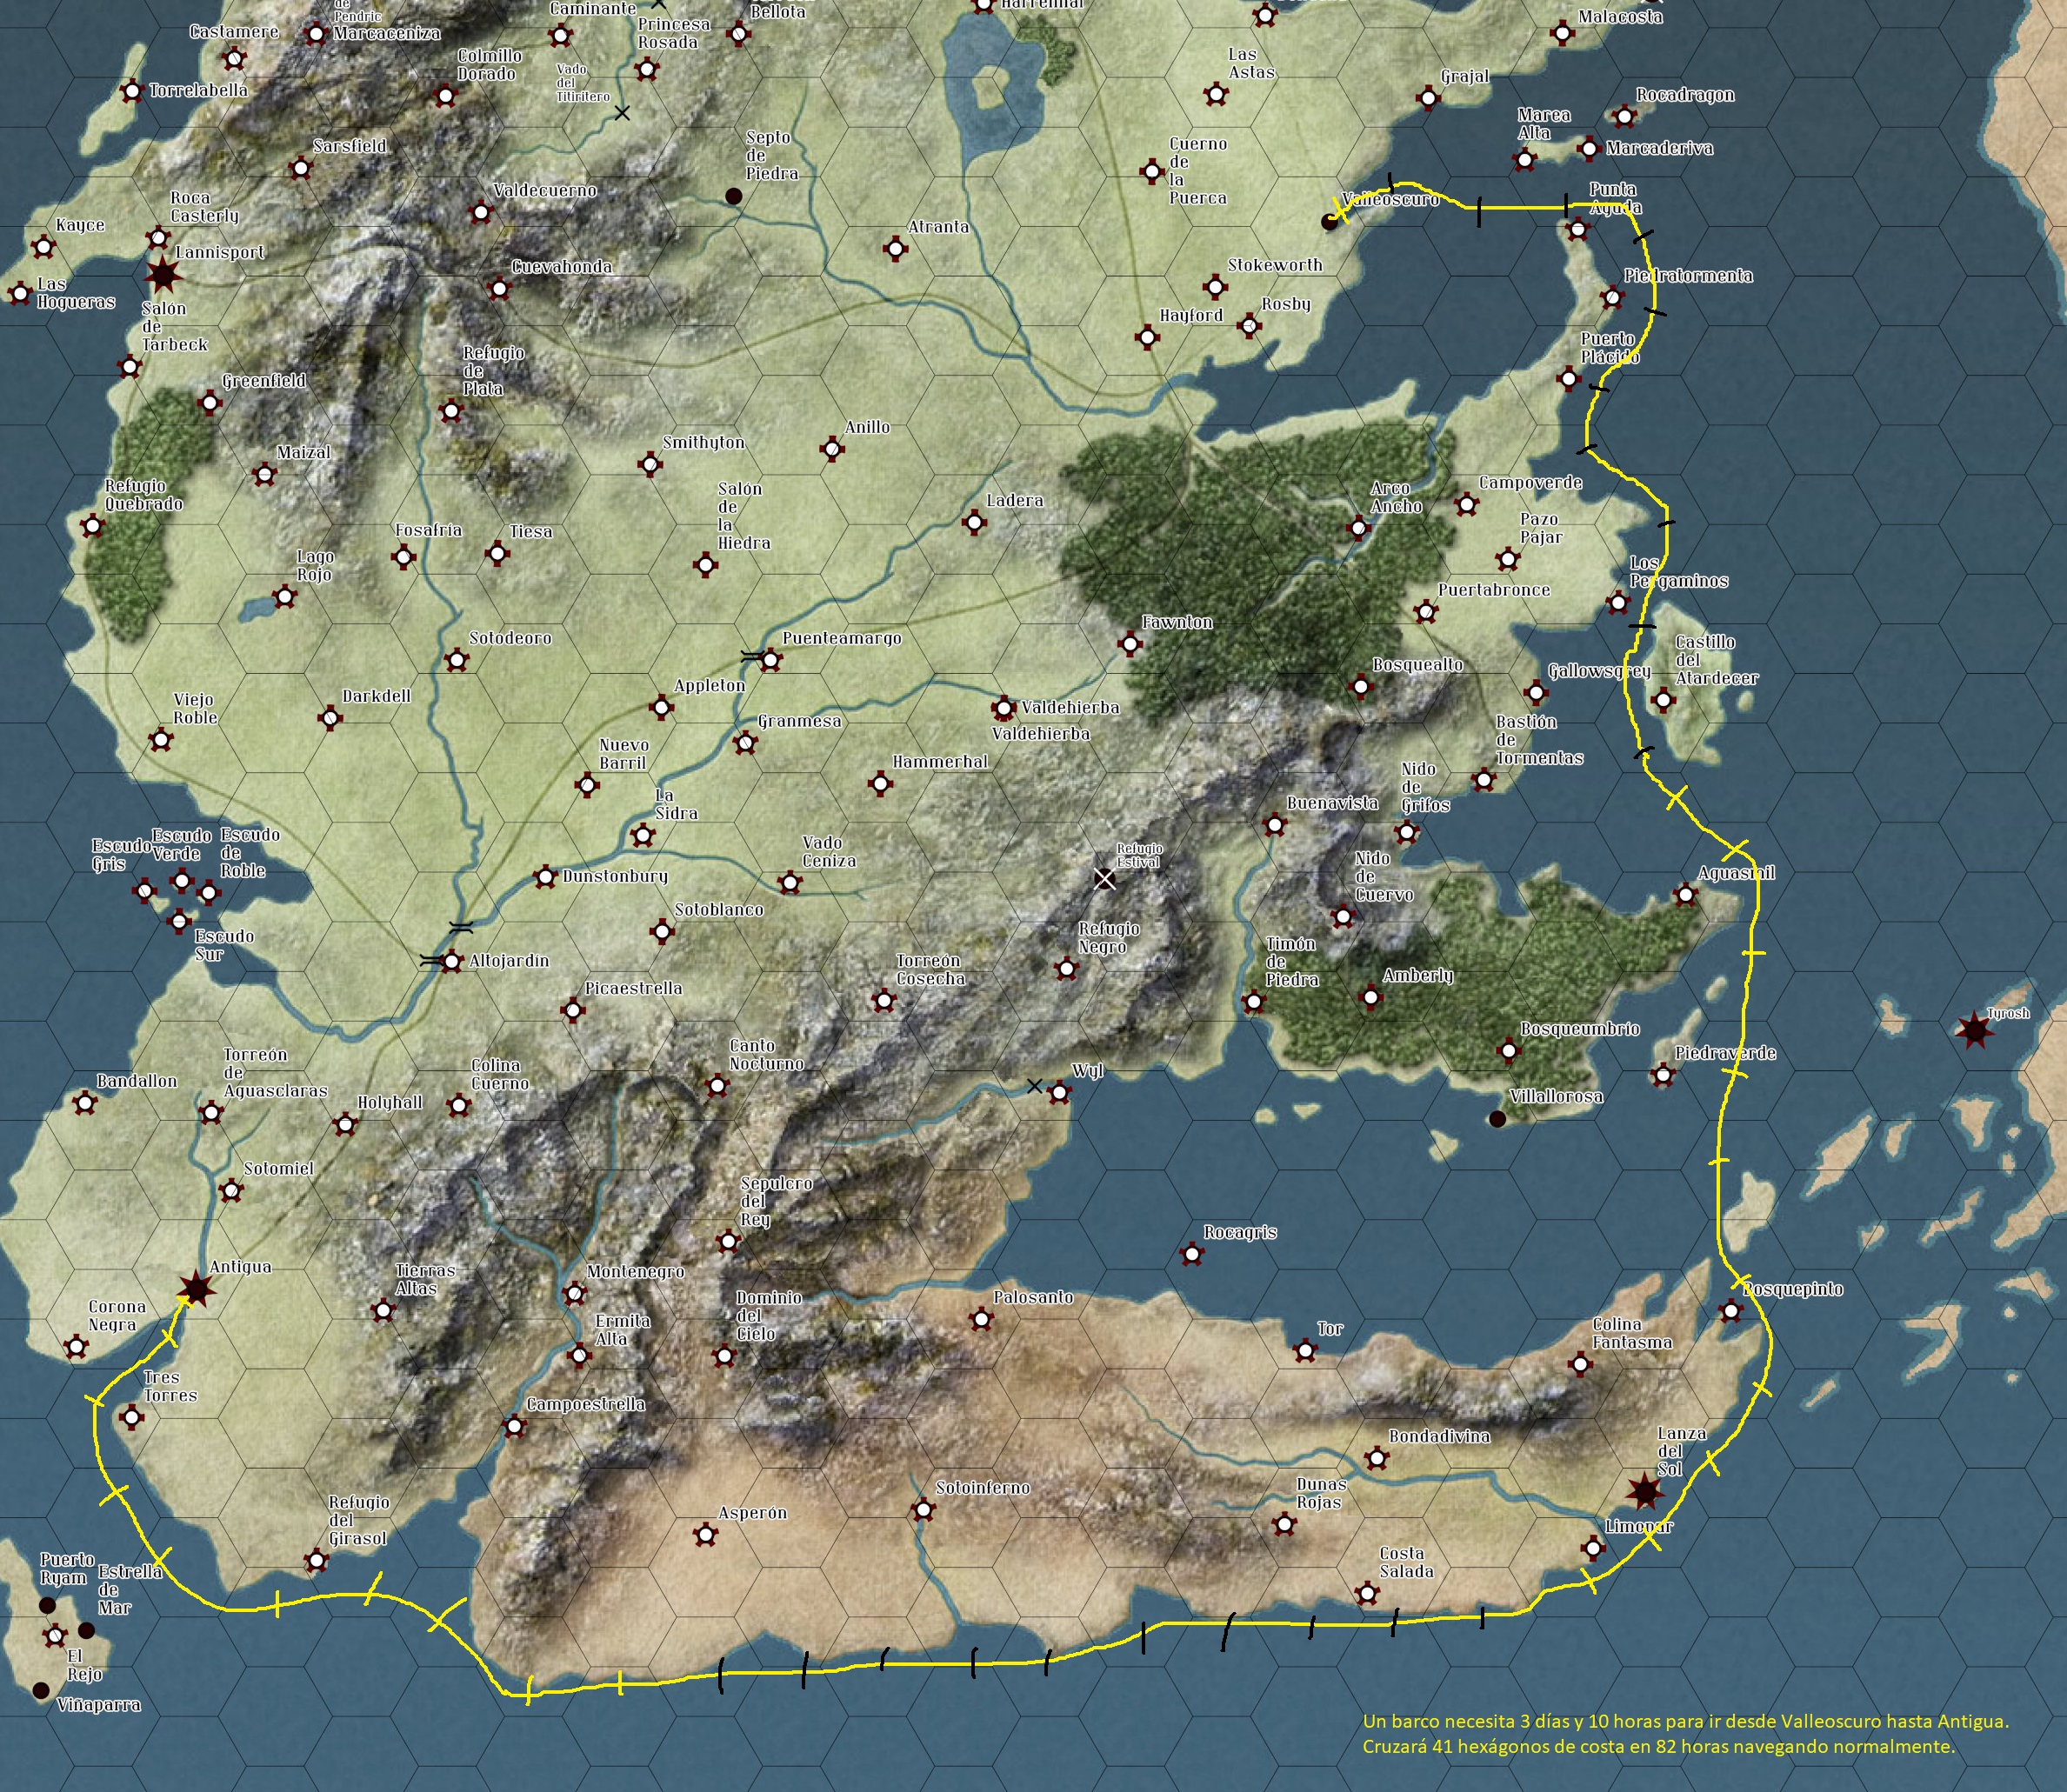
Task: Click the Bastión de Tormentas castle marker
Action: [1484, 780]
